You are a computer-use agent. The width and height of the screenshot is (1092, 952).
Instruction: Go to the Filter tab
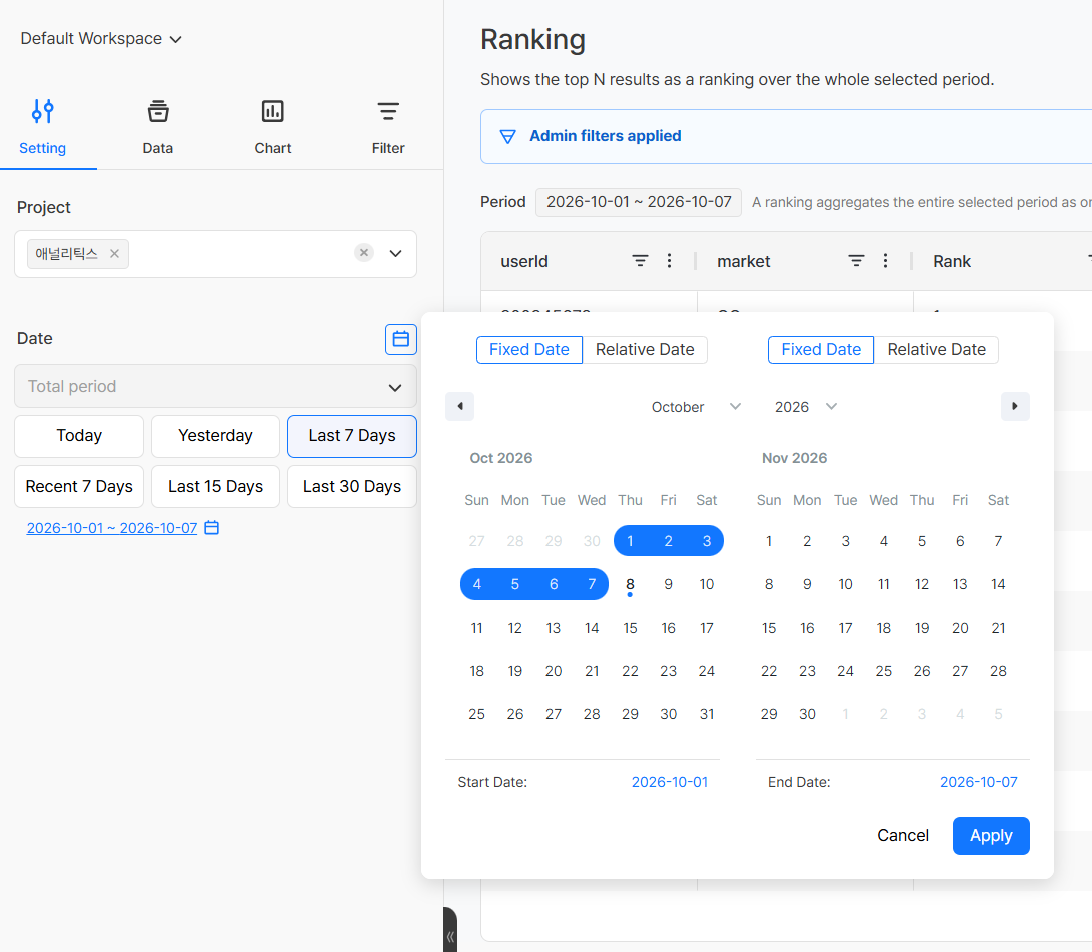[388, 127]
